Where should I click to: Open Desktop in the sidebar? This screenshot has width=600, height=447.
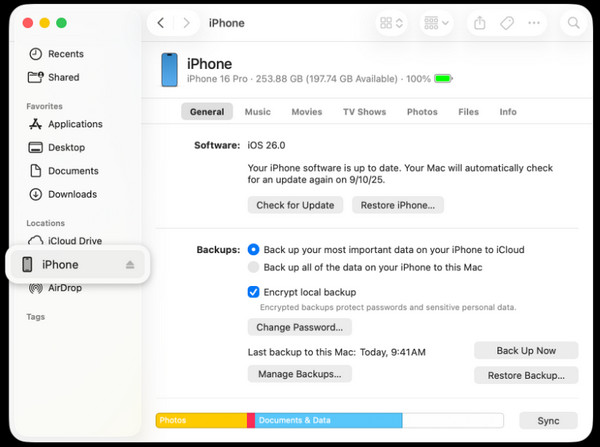point(57,147)
